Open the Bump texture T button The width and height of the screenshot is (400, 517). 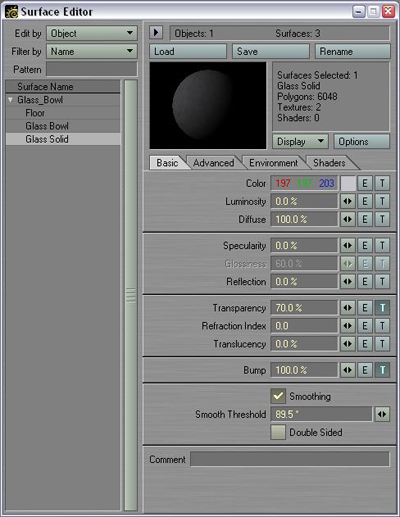click(382, 370)
